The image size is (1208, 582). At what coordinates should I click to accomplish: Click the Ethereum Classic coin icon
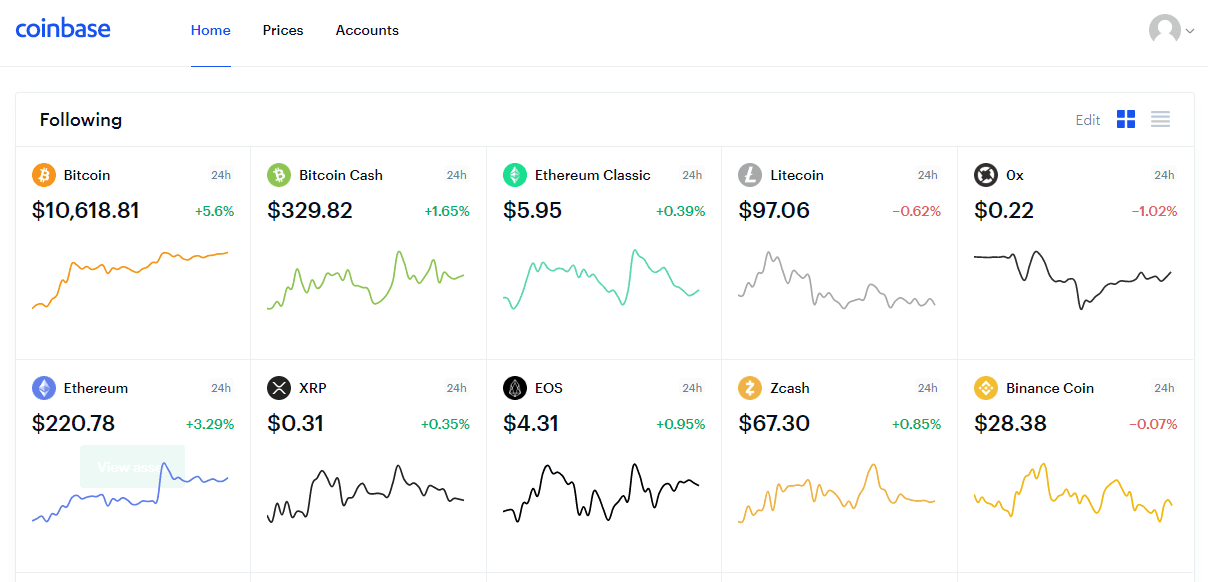coord(515,175)
